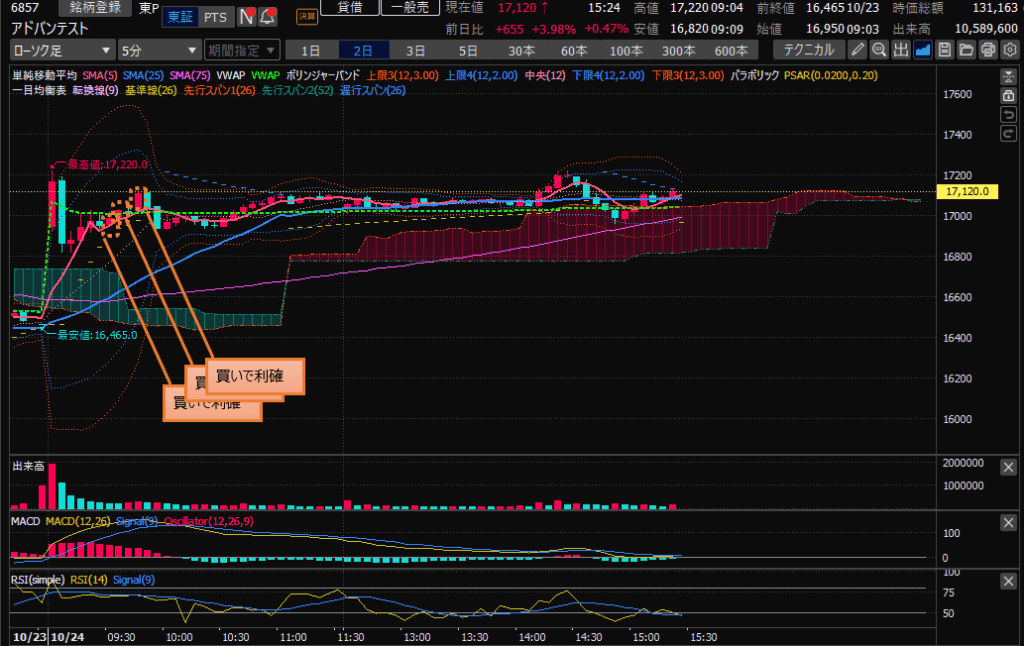1024x646 pixels.
Task: Click the bell notification icon
Action: [x=267, y=17]
